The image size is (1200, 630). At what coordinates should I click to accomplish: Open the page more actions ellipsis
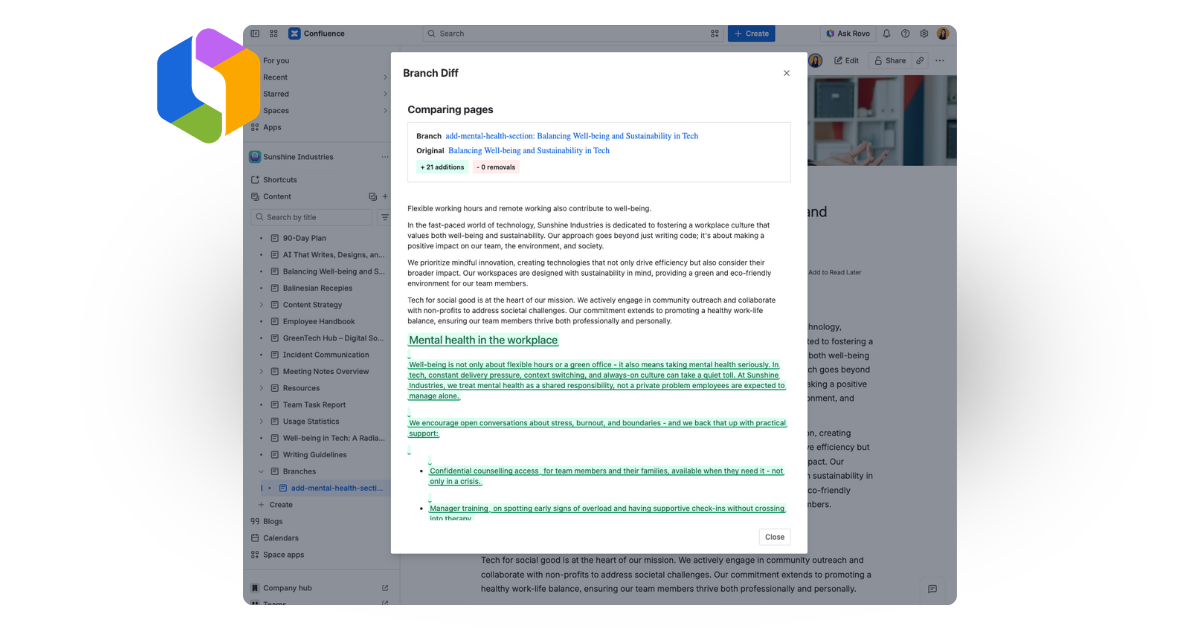[939, 60]
